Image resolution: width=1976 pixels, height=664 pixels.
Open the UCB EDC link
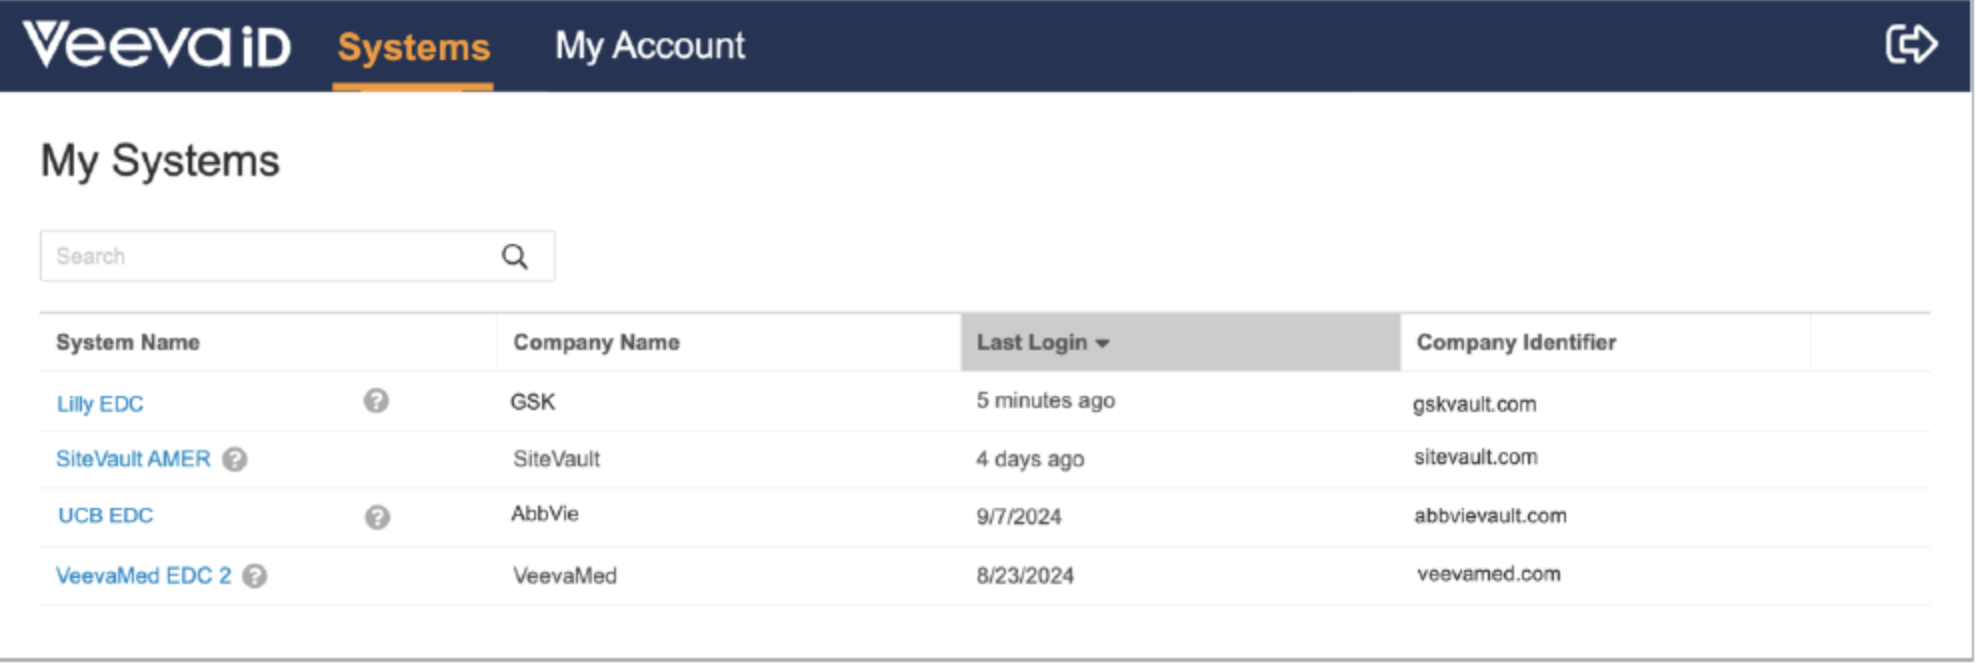105,516
